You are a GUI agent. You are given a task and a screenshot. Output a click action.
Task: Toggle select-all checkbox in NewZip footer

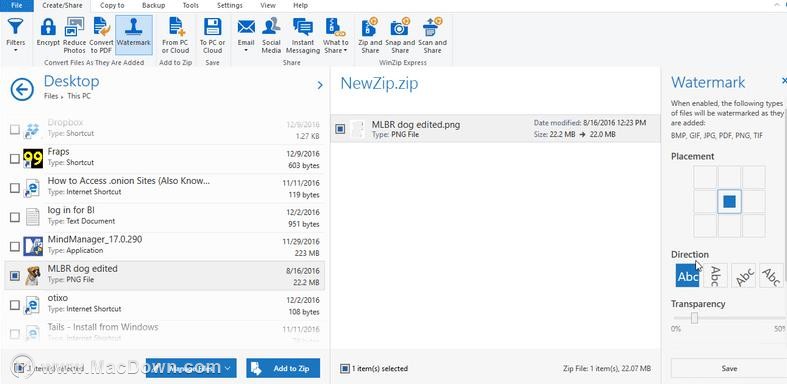tap(345, 368)
